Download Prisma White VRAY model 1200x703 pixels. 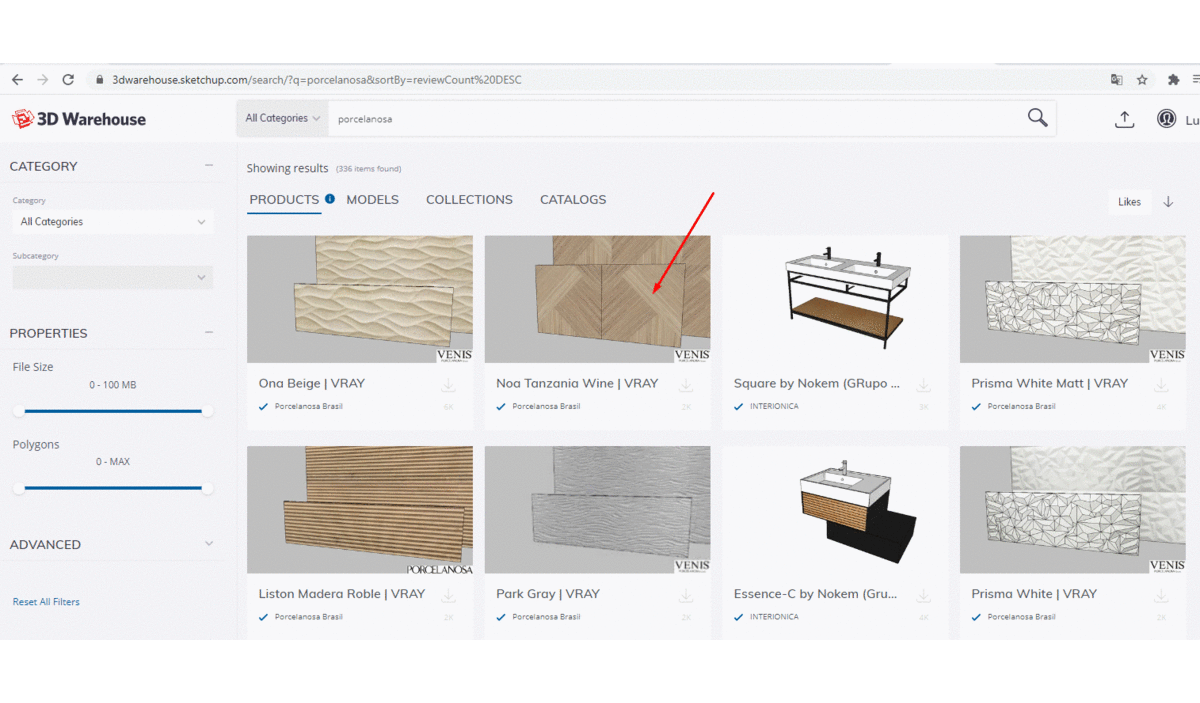(x=1161, y=595)
